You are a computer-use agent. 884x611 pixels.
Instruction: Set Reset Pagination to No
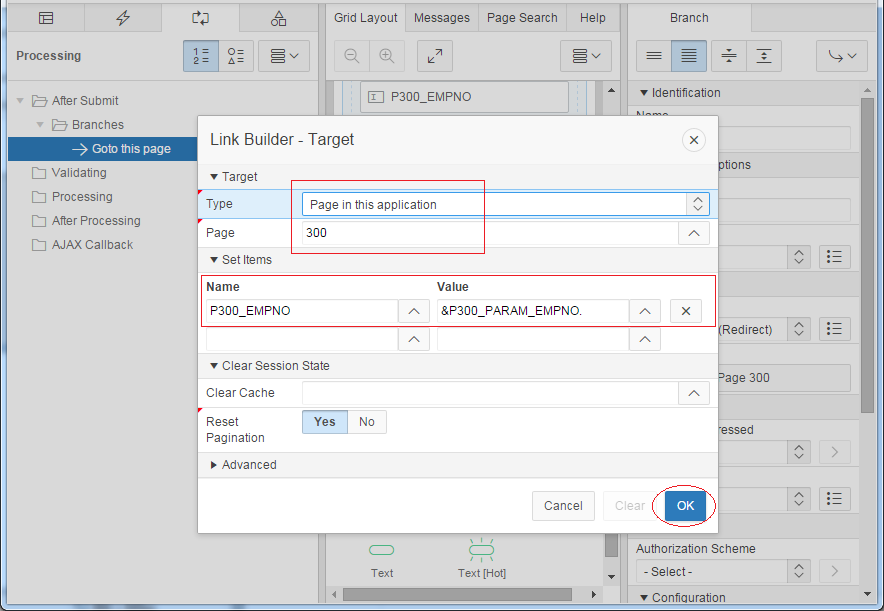[x=367, y=422]
